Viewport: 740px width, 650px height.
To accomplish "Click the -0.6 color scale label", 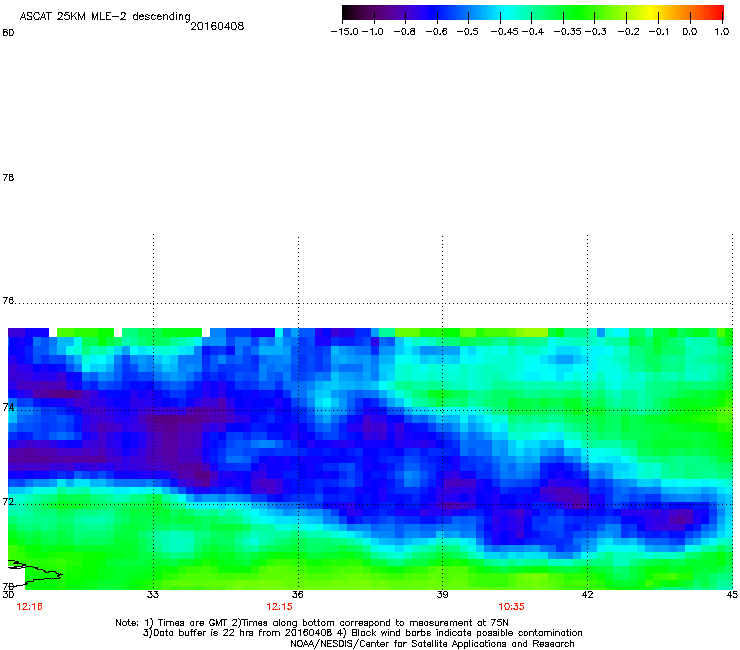I will (x=436, y=32).
